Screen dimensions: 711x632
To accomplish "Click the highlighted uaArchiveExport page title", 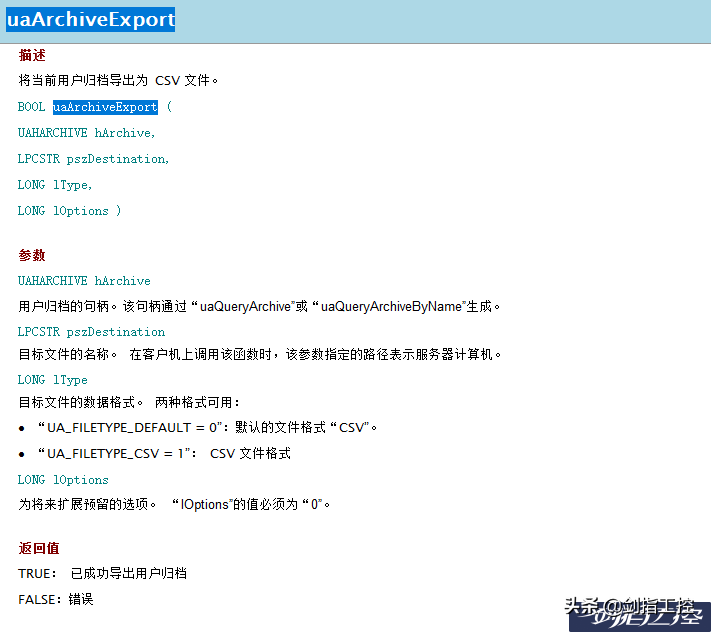I will 90,20.
